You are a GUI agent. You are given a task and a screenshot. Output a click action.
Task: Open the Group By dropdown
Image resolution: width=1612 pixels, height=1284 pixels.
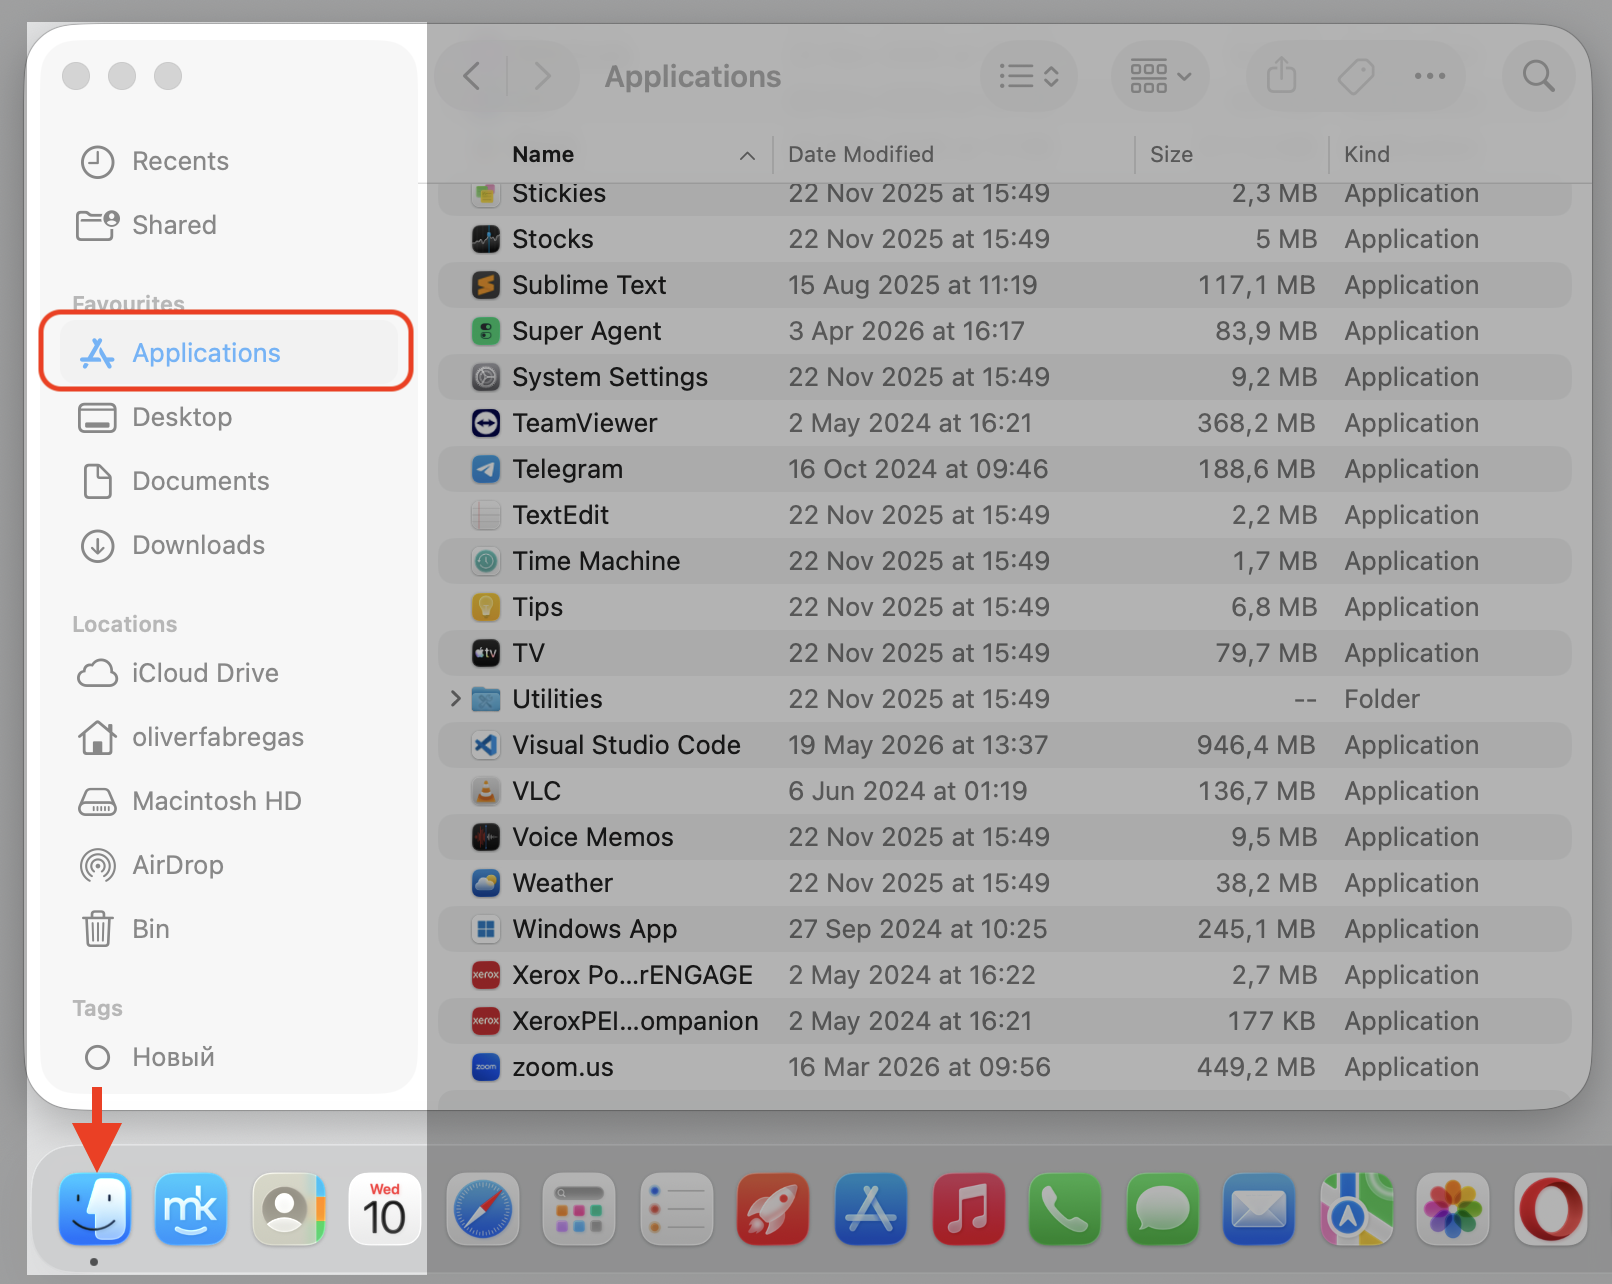pyautogui.click(x=1160, y=76)
